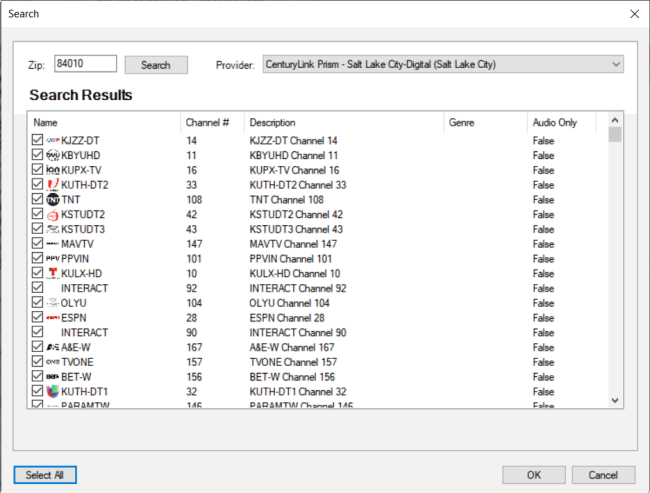This screenshot has height=493, width=650.
Task: Click the KSTUDT2 channel logo icon
Action: [53, 214]
